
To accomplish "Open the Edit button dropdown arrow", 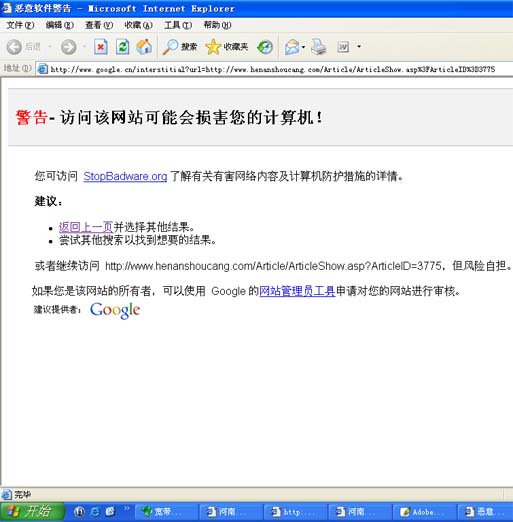I will 359,47.
